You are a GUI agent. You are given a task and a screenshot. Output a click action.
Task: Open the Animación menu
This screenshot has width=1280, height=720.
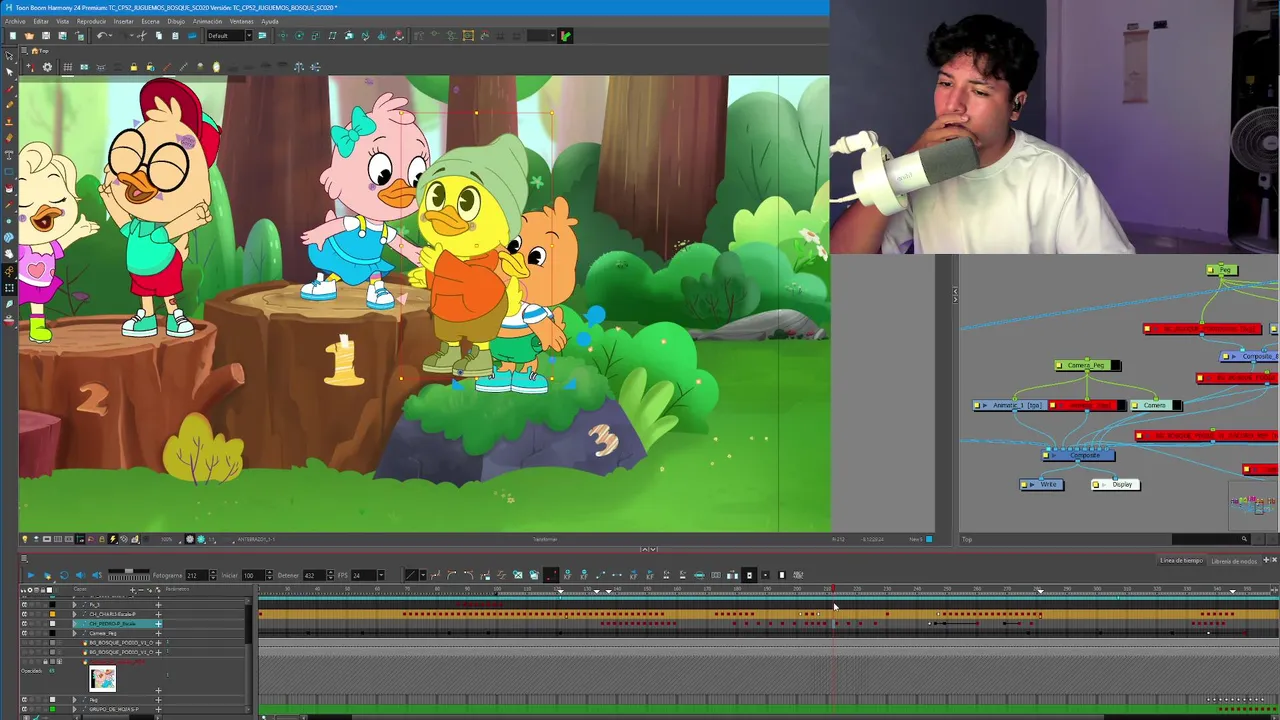207,21
